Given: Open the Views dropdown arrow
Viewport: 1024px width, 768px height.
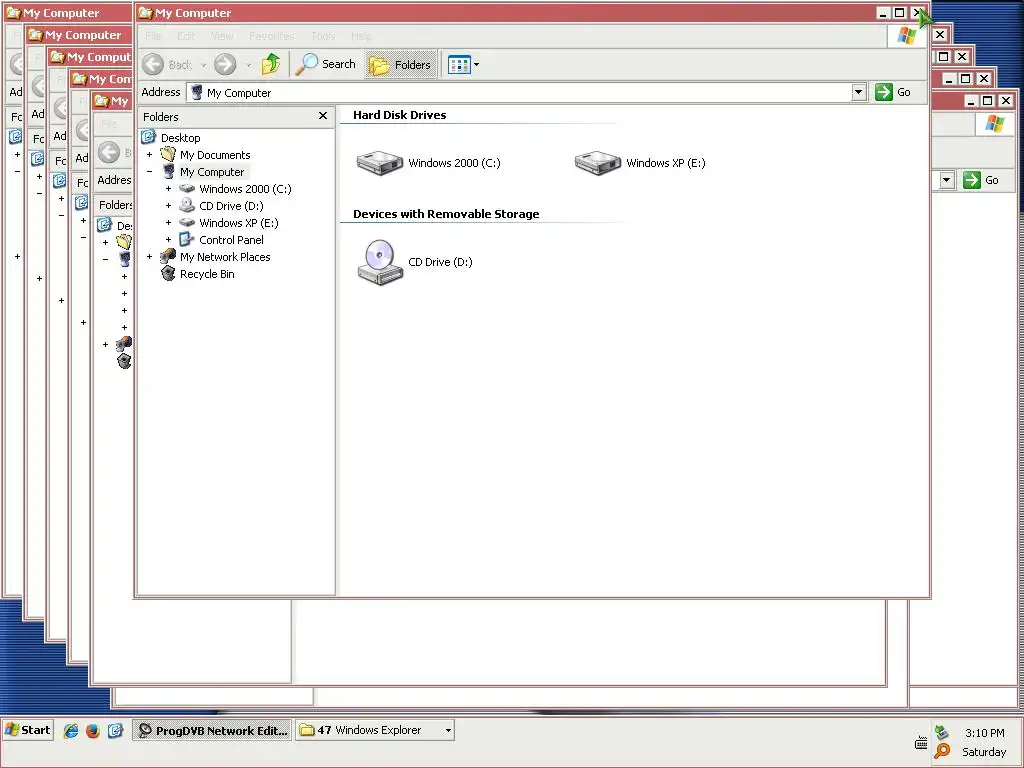Looking at the screenshot, I should pos(476,64).
